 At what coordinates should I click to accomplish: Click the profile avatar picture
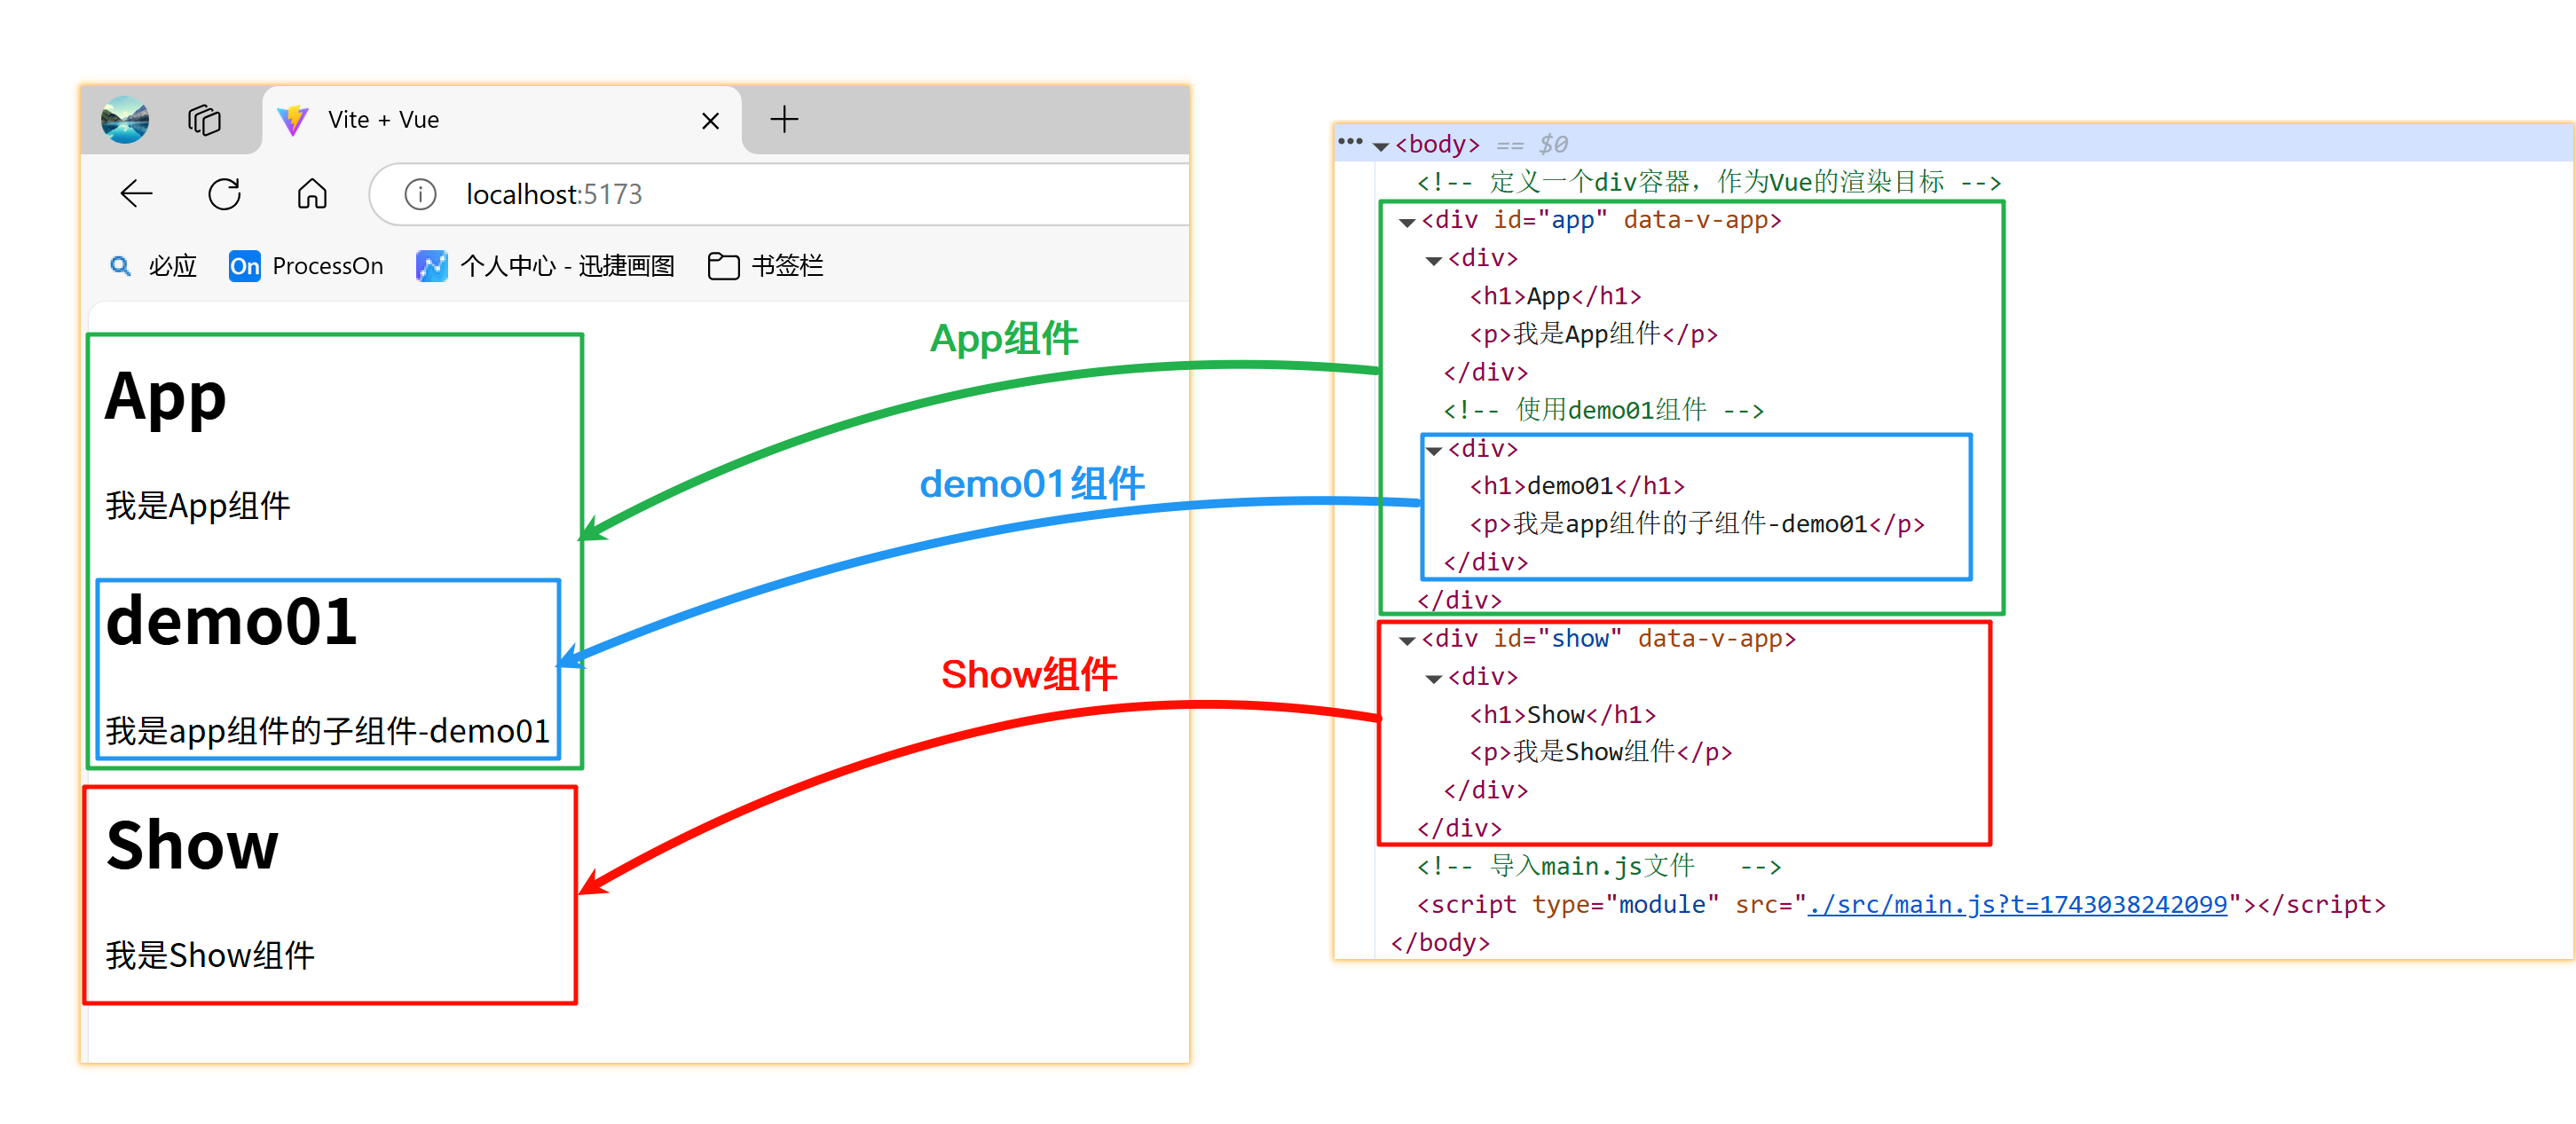[x=125, y=121]
